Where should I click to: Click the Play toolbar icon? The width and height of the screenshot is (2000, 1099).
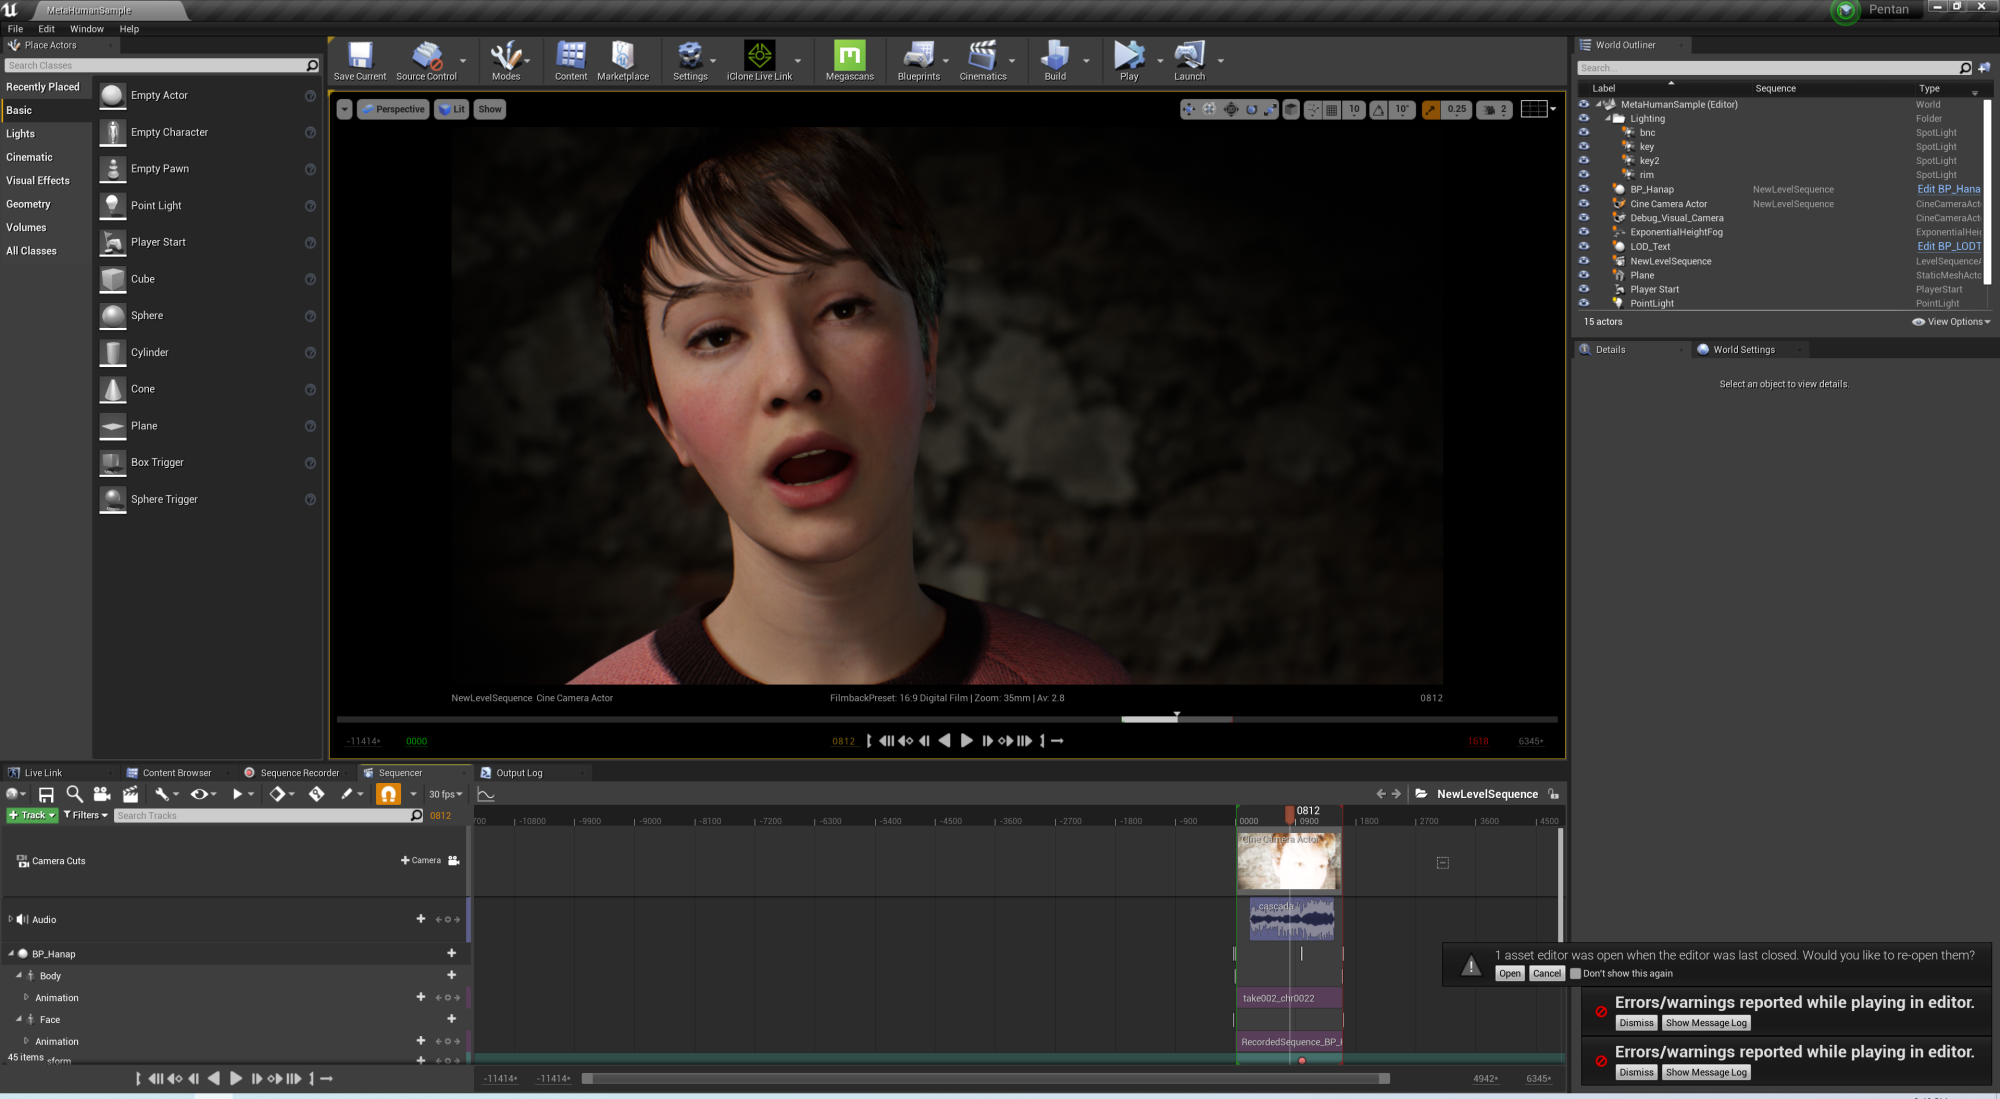[x=1129, y=60]
